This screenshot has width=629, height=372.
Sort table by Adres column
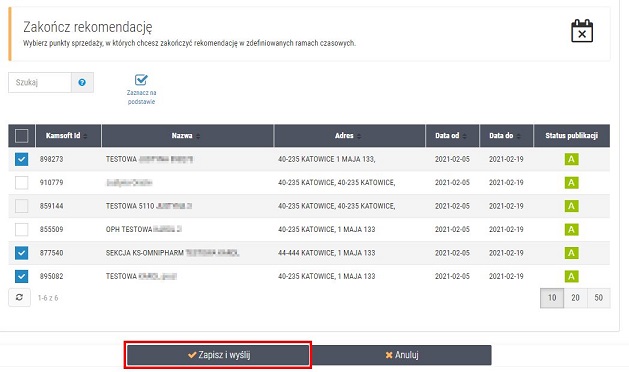pos(349,136)
